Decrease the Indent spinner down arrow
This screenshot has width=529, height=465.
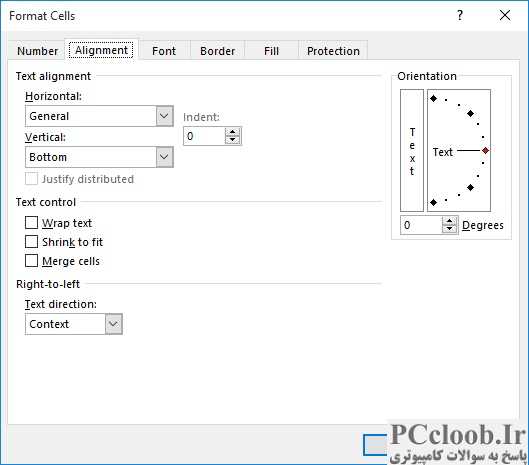(x=232, y=140)
